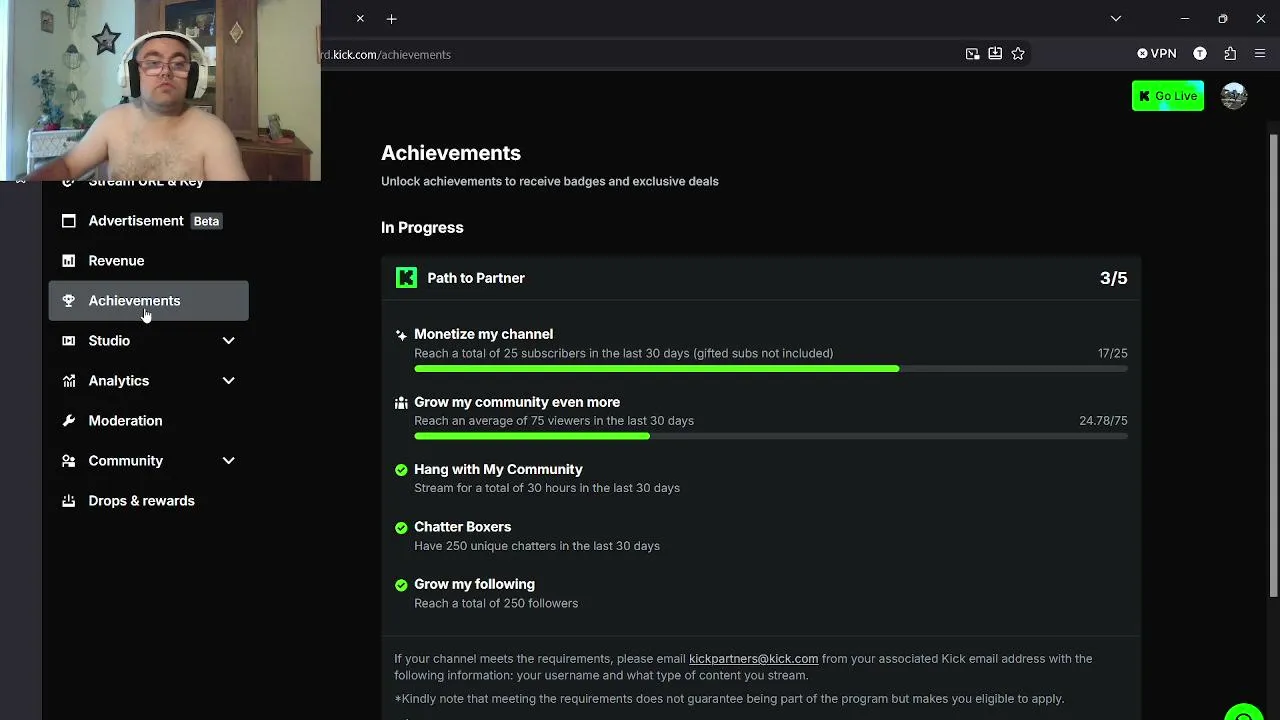The height and width of the screenshot is (720, 1280).
Task: Click the 17/25 subscribers value
Action: tap(1112, 353)
